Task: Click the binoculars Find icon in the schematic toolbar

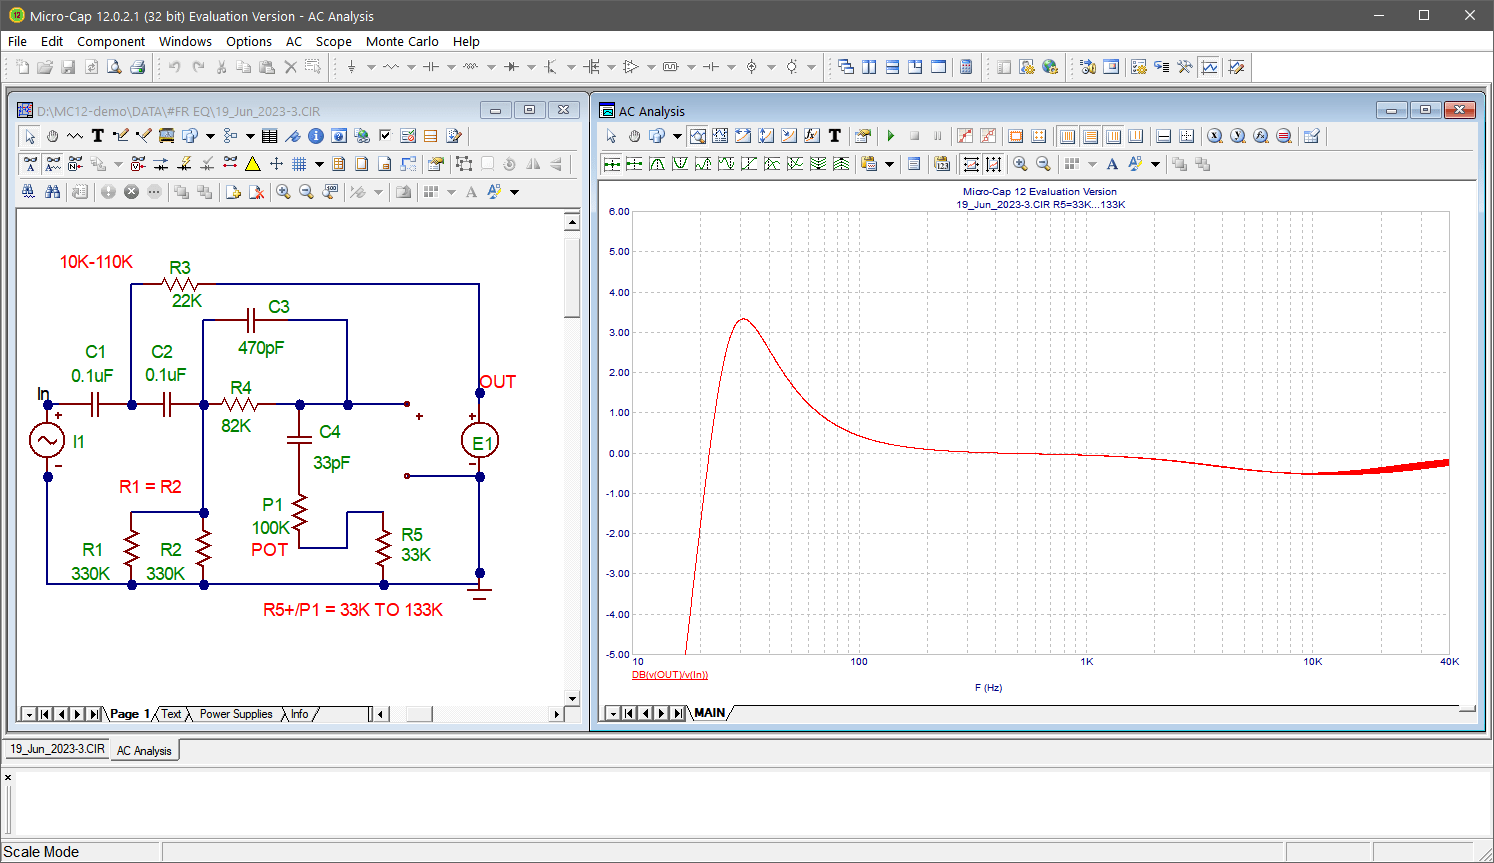Action: (x=53, y=191)
